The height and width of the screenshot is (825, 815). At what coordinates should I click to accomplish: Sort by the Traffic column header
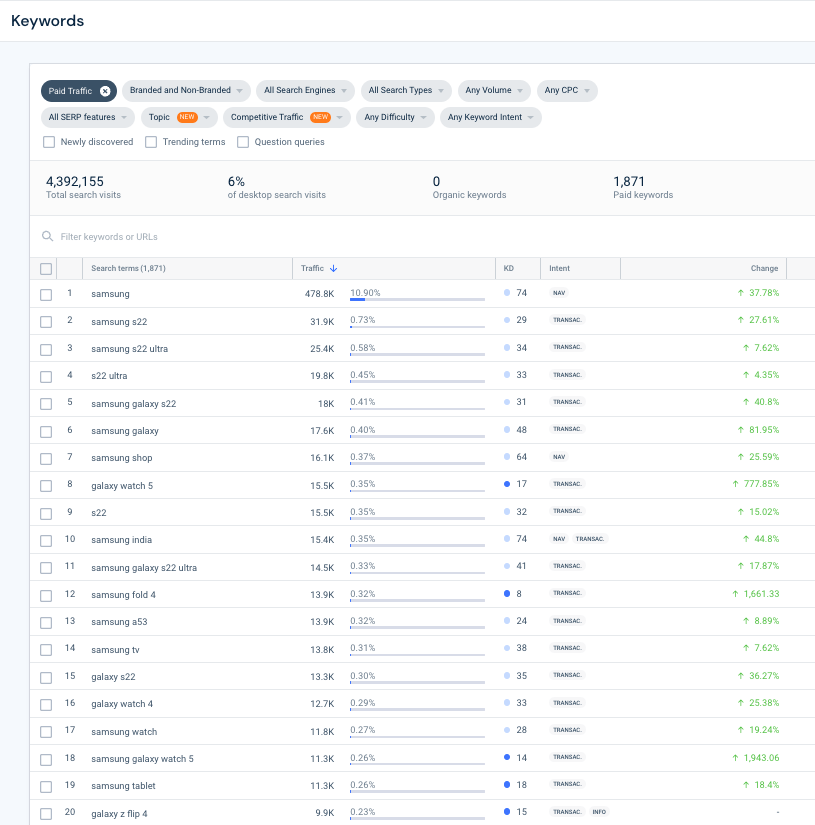pos(312,268)
